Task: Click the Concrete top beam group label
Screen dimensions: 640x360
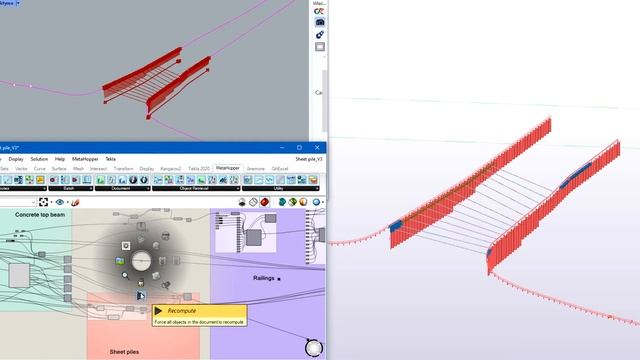Action: 40,214
